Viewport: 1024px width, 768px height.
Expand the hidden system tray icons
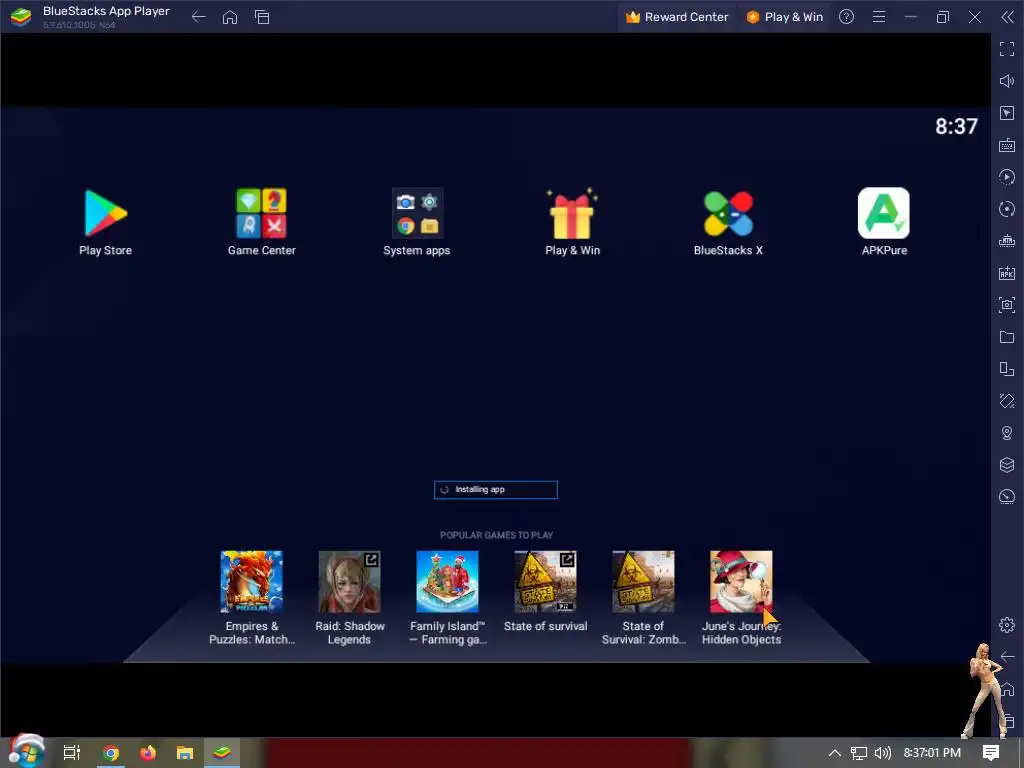click(834, 753)
